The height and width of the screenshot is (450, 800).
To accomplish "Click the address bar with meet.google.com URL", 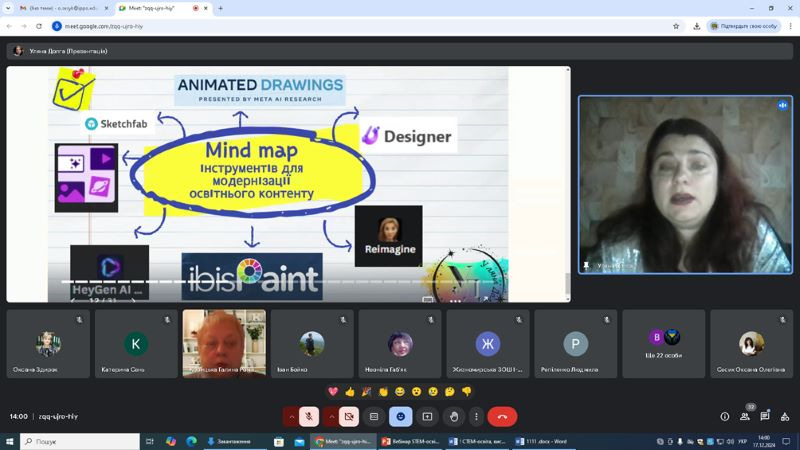I will [x=362, y=26].
